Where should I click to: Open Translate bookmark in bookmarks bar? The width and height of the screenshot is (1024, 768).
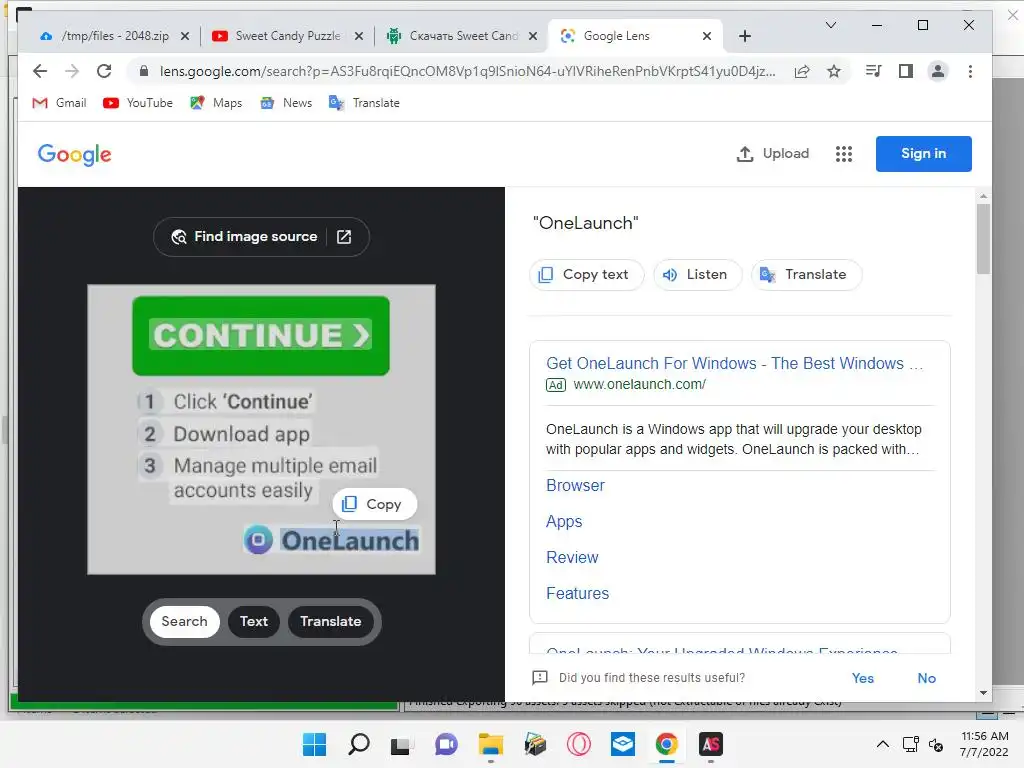pyautogui.click(x=364, y=103)
